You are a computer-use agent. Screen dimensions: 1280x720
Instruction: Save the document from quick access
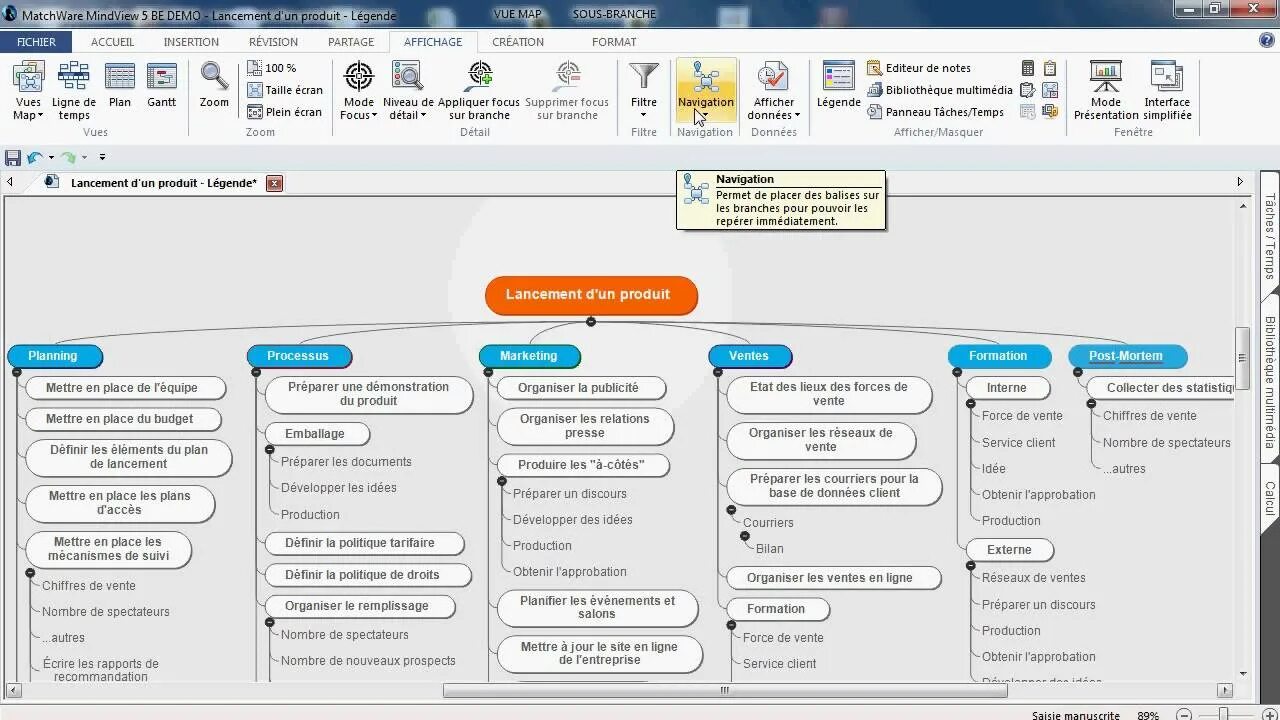tap(13, 157)
